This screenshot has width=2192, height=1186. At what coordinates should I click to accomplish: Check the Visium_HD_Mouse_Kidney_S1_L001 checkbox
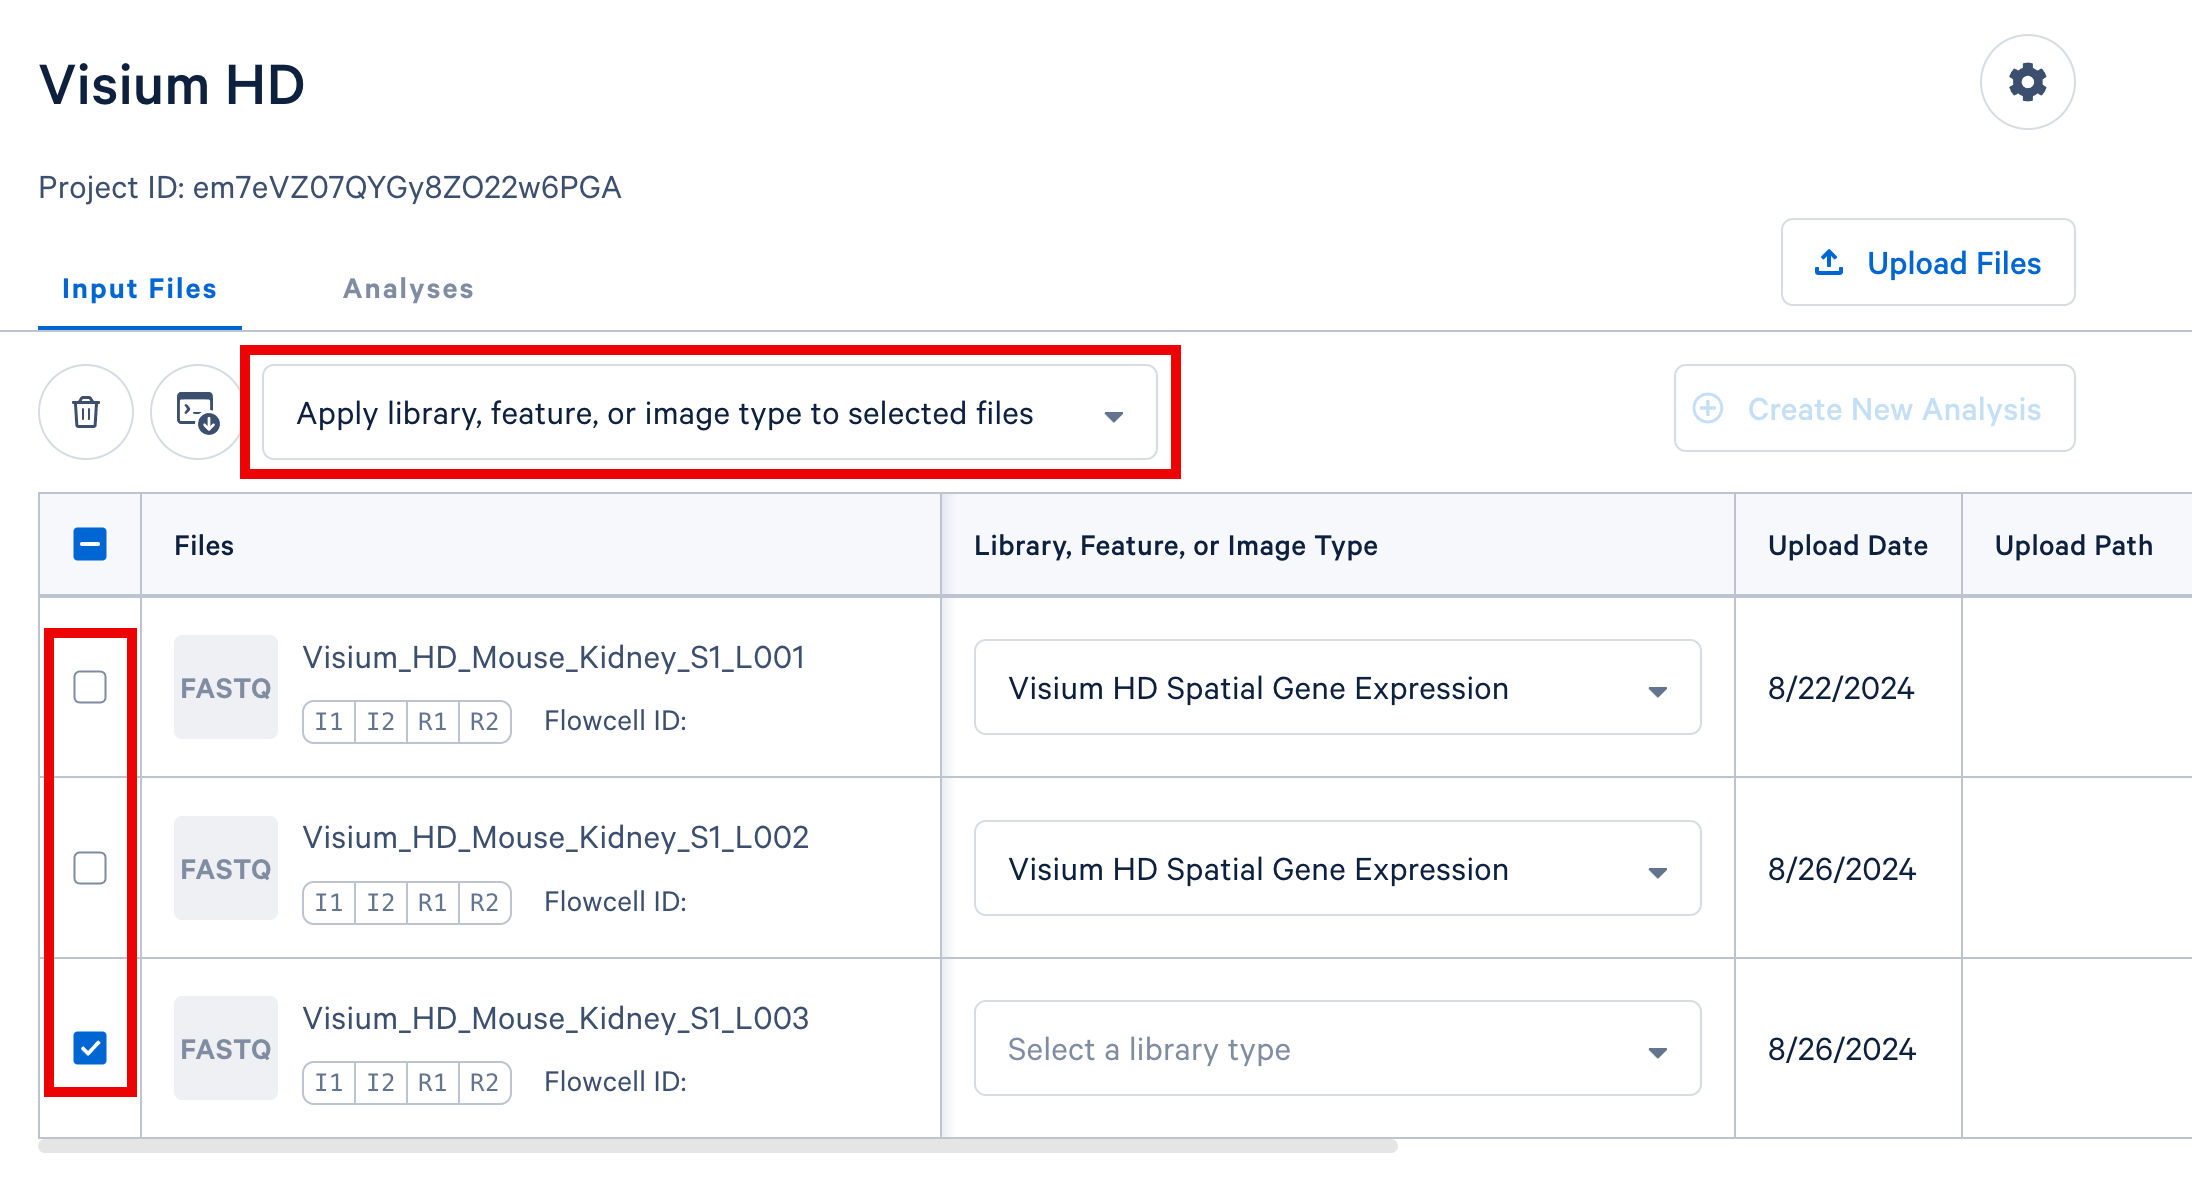[90, 687]
